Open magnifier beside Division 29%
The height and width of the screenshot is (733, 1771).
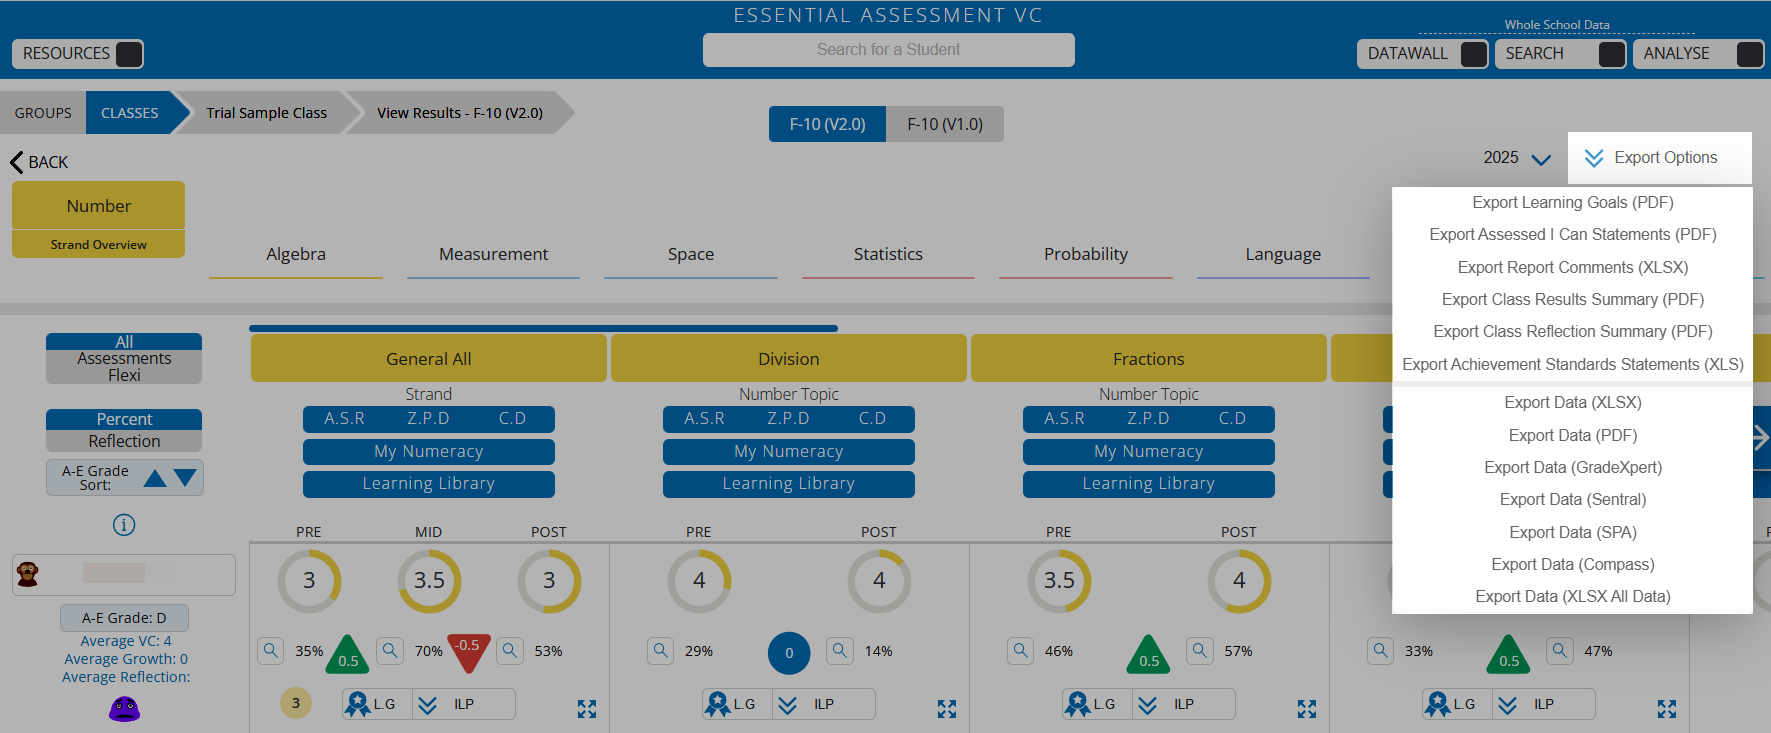(661, 651)
